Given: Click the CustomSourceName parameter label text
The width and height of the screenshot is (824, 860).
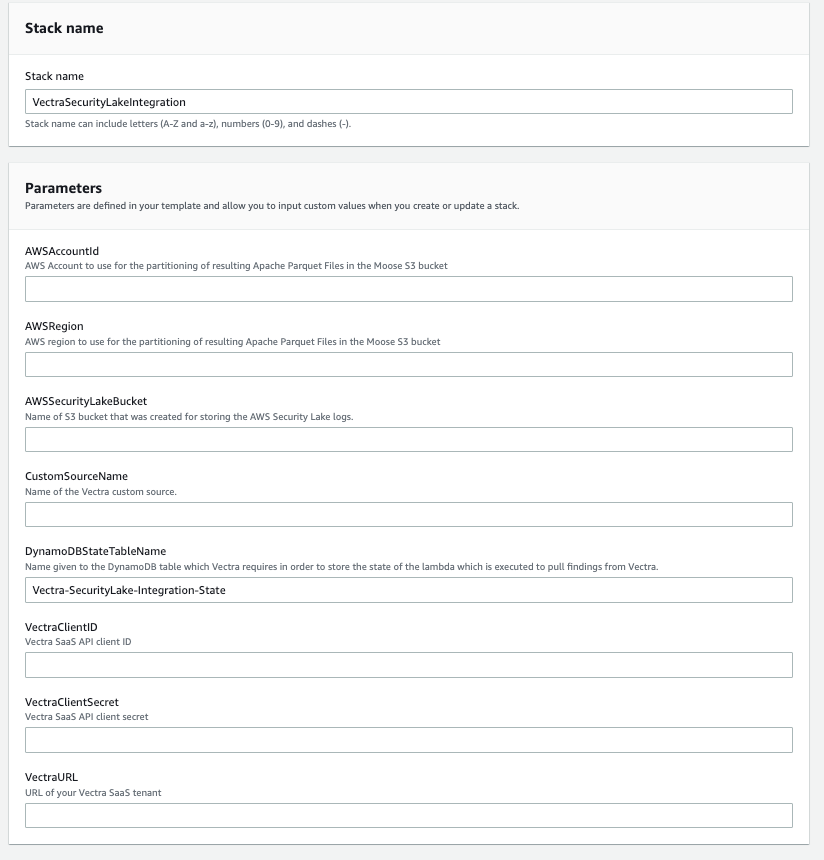Looking at the screenshot, I should click(x=76, y=476).
